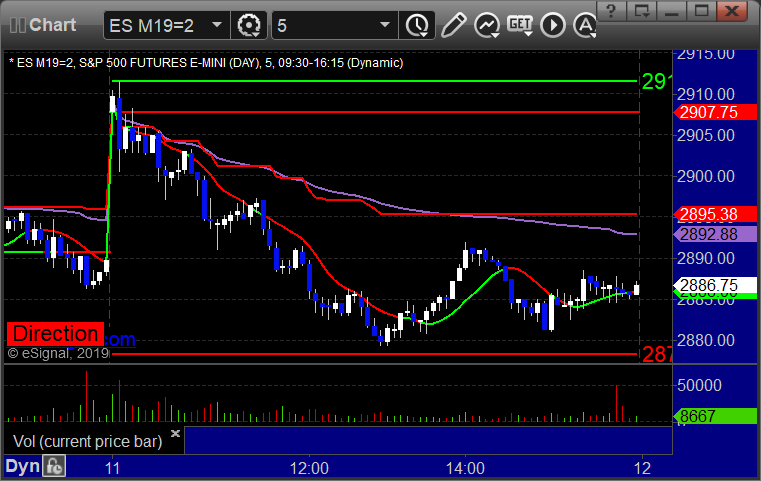The height and width of the screenshot is (481, 761).
Task: Open the alerts 'A' icon
Action: pos(584,25)
